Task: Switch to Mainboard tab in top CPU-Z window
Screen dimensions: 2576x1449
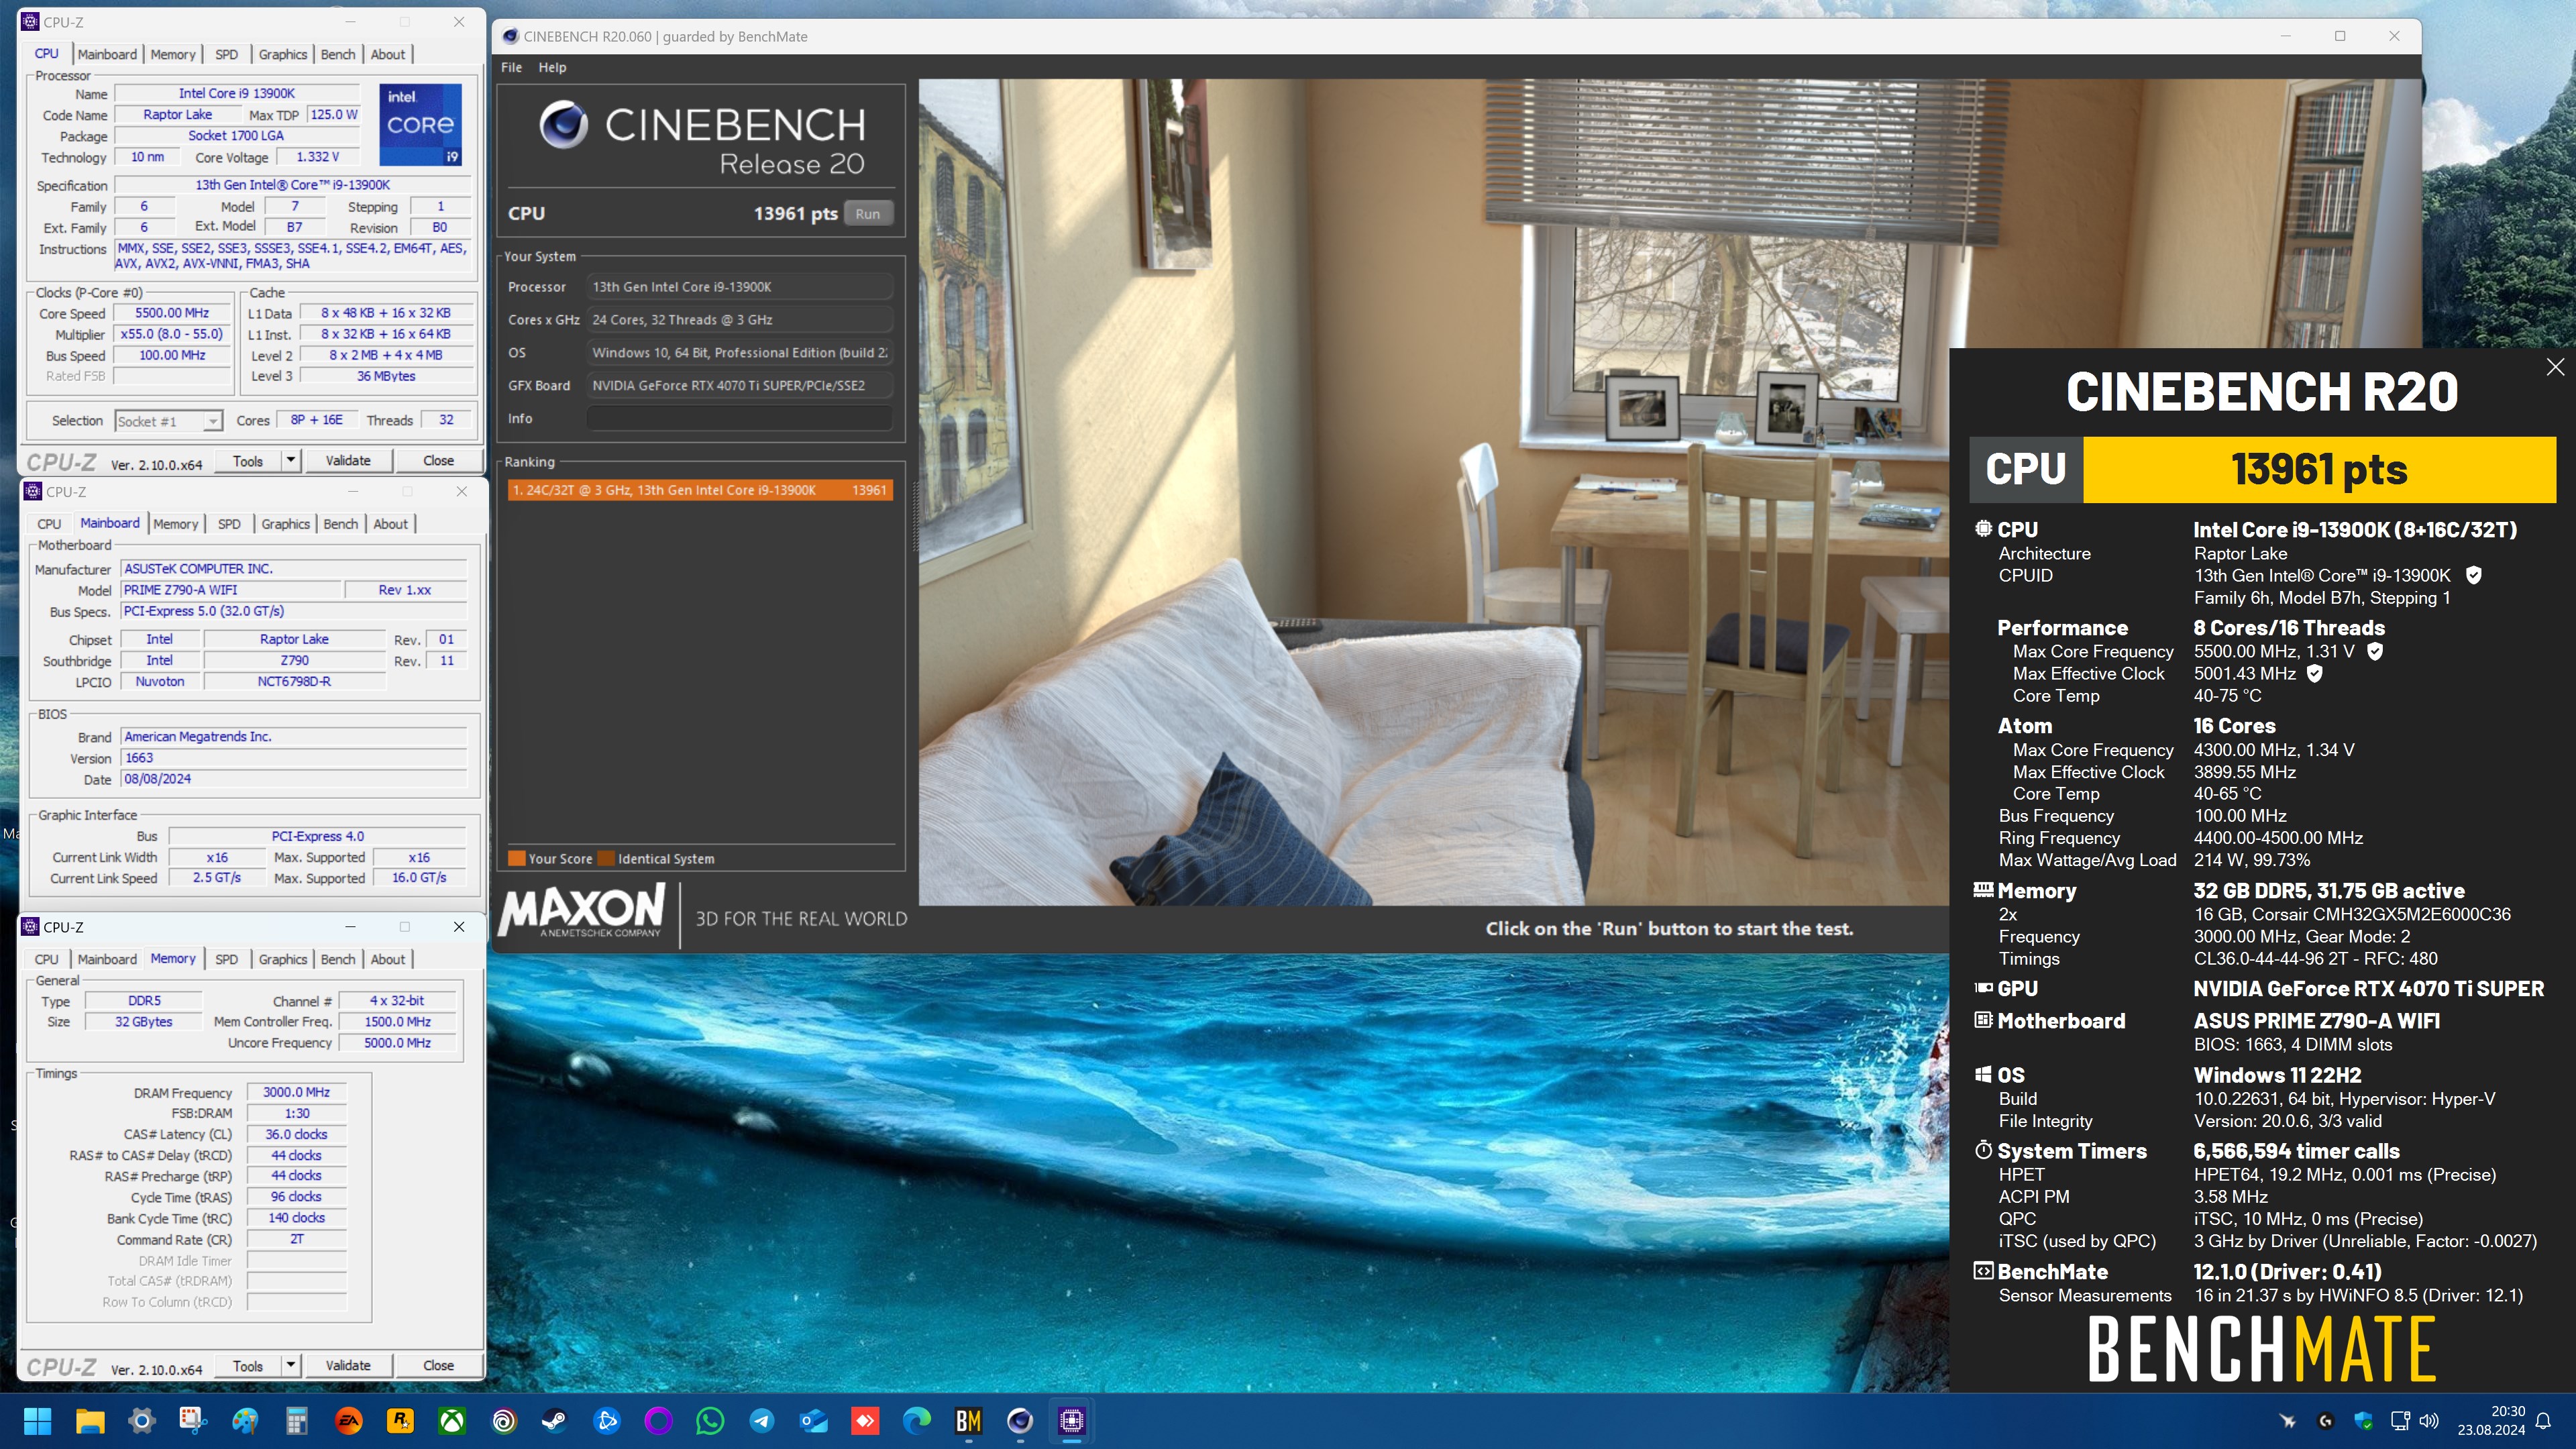Action: (x=107, y=54)
